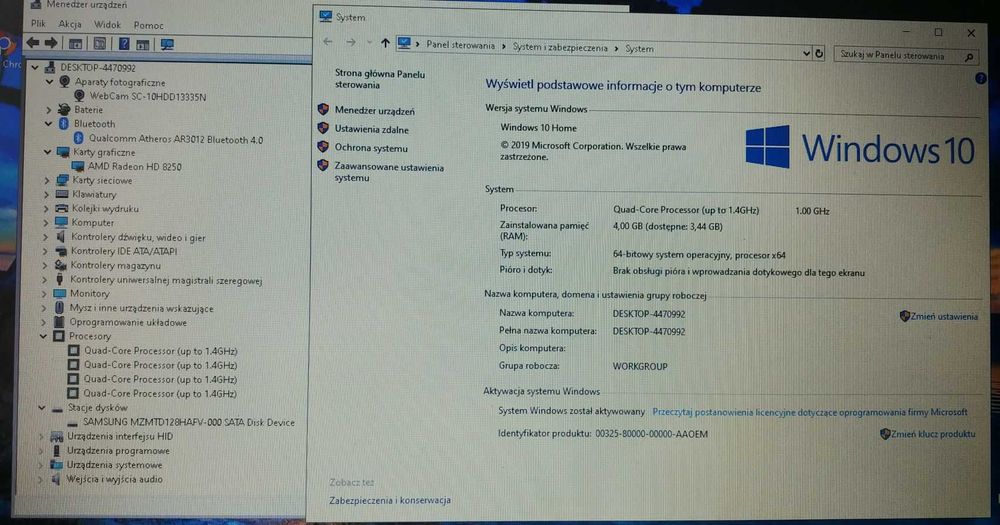
Task: Click the Kontrolery magazynu icon
Action: click(x=61, y=265)
